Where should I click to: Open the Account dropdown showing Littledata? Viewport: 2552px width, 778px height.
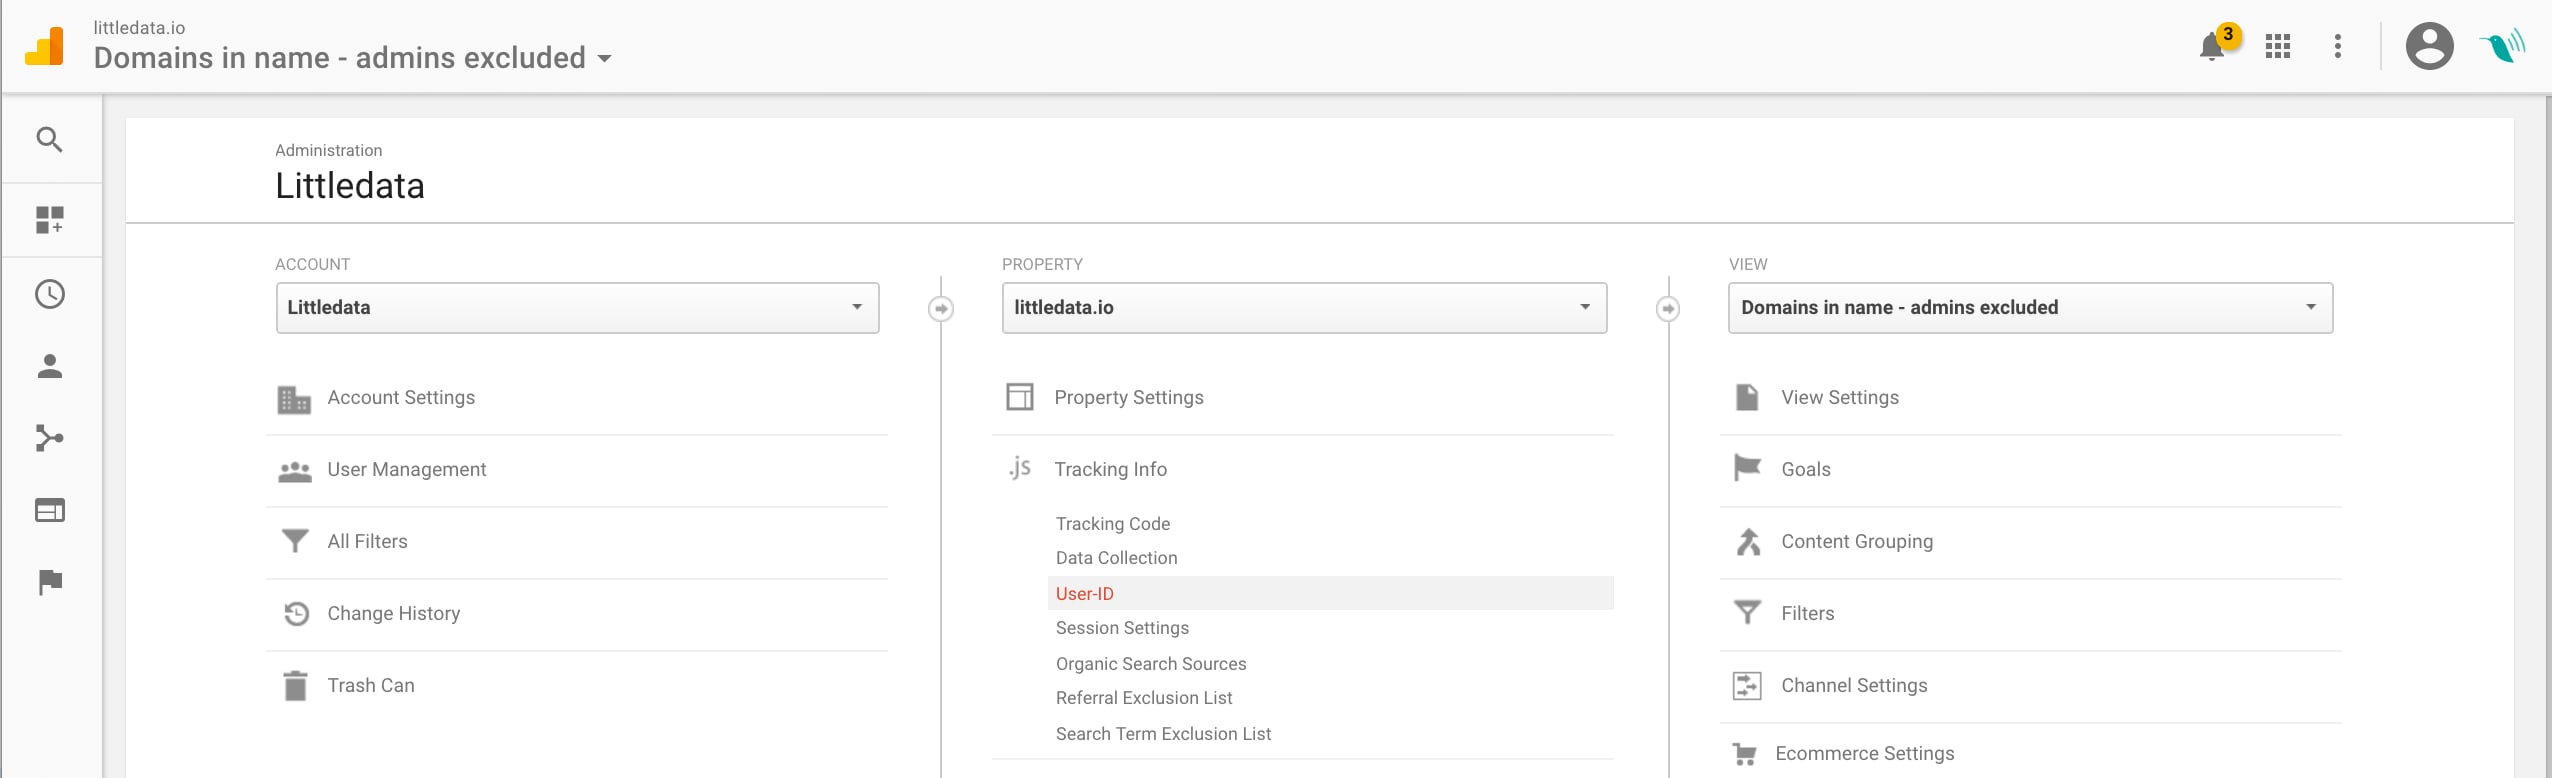[578, 308]
